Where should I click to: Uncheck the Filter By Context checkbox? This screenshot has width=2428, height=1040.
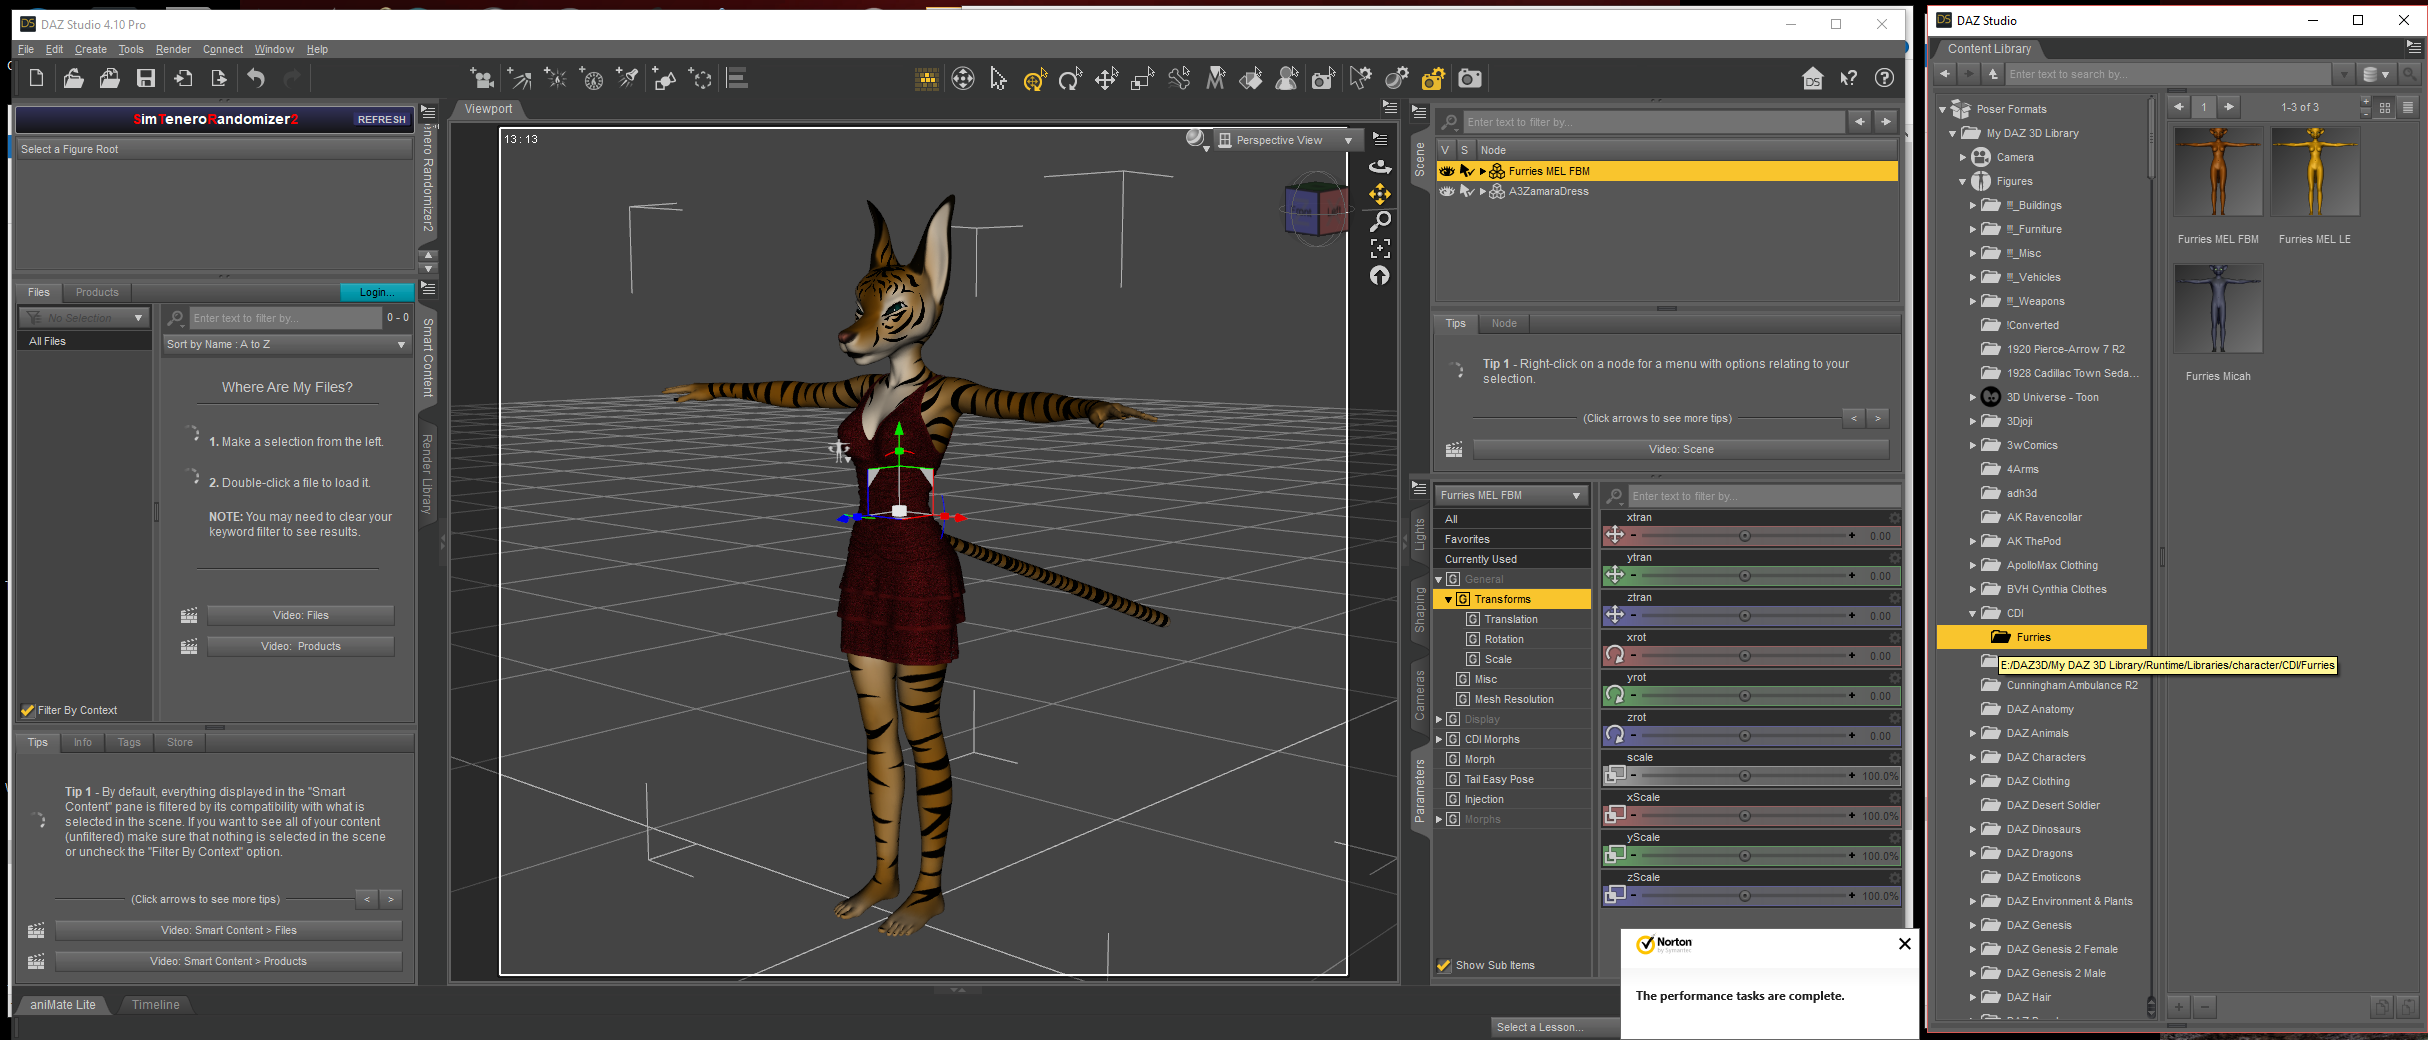pyautogui.click(x=28, y=711)
